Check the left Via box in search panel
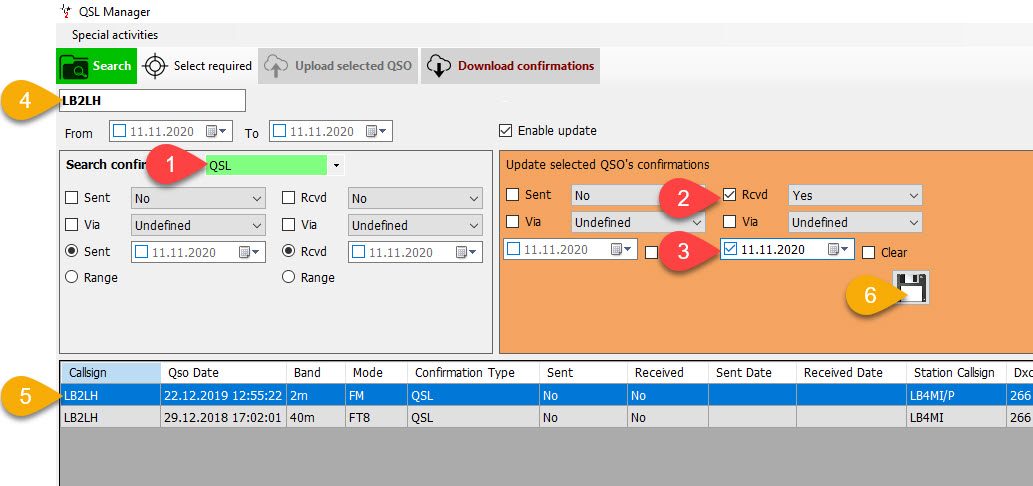 [71, 225]
